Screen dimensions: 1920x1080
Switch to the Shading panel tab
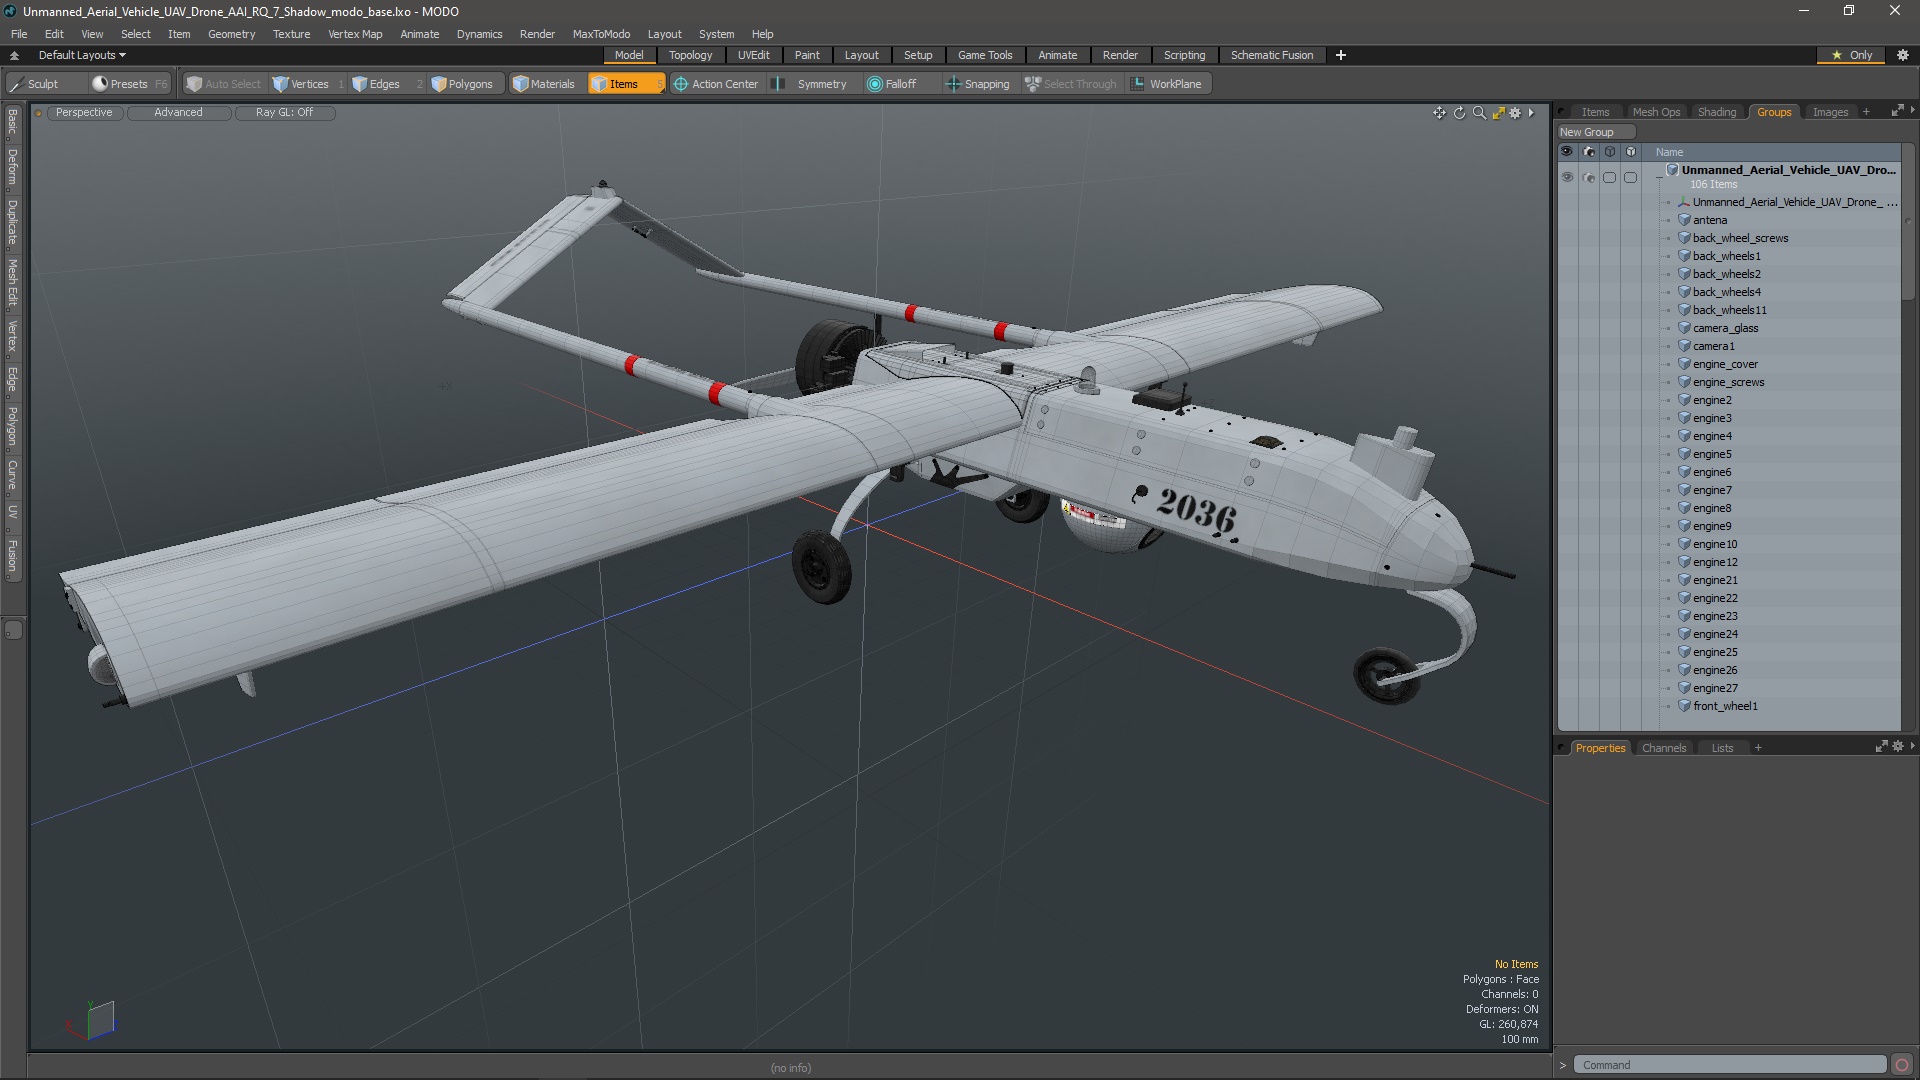pyautogui.click(x=1716, y=112)
